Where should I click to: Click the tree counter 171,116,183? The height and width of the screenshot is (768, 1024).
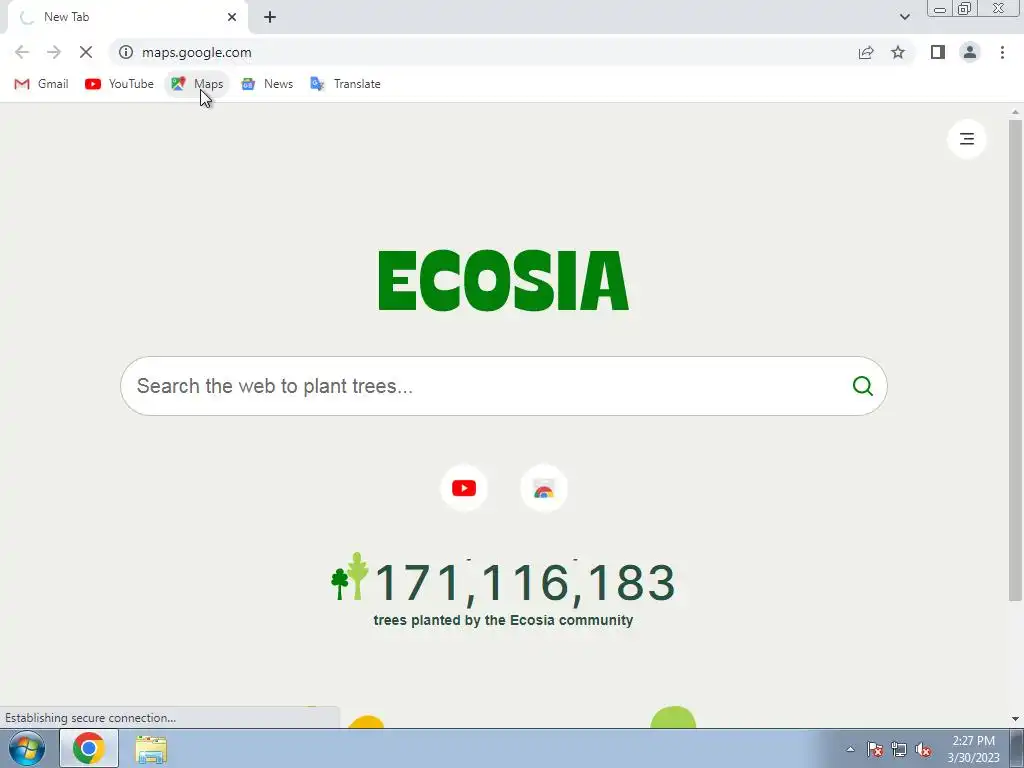tap(524, 583)
